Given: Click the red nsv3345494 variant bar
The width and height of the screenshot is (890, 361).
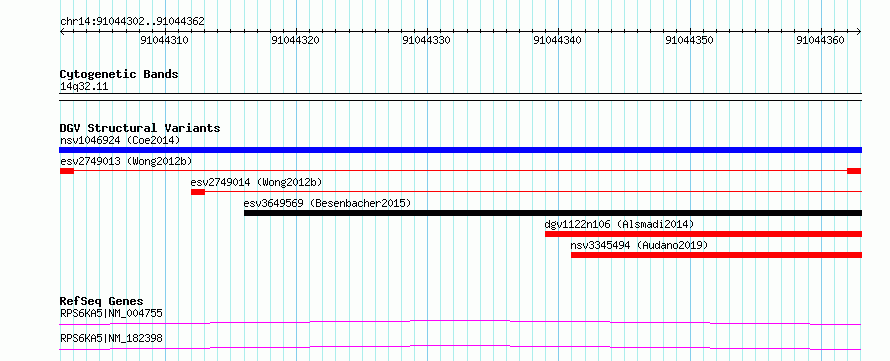Looking at the screenshot, I should 716,255.
